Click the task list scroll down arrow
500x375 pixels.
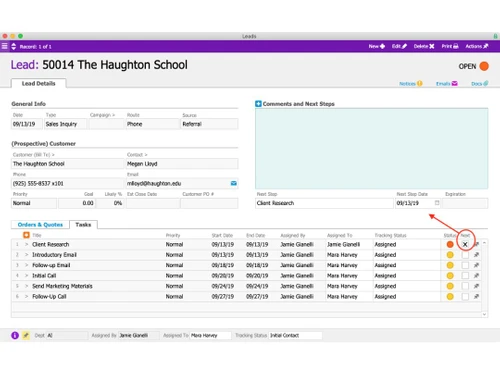click(x=484, y=314)
